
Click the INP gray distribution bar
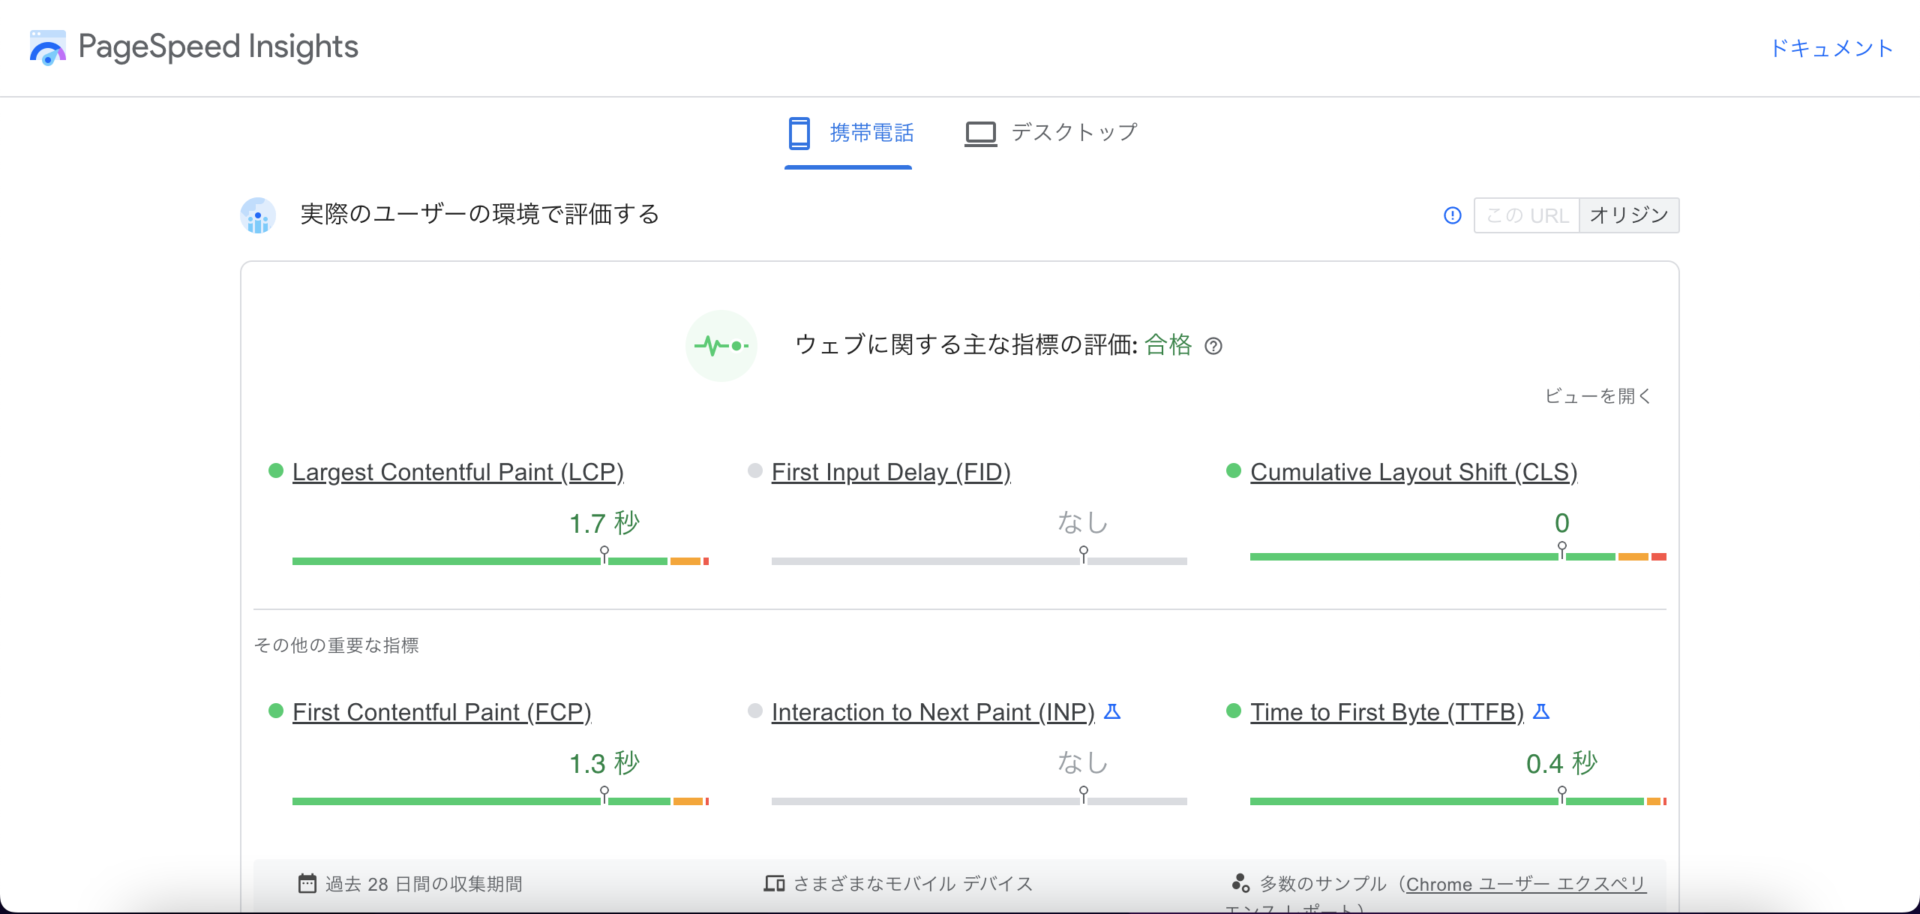(979, 801)
